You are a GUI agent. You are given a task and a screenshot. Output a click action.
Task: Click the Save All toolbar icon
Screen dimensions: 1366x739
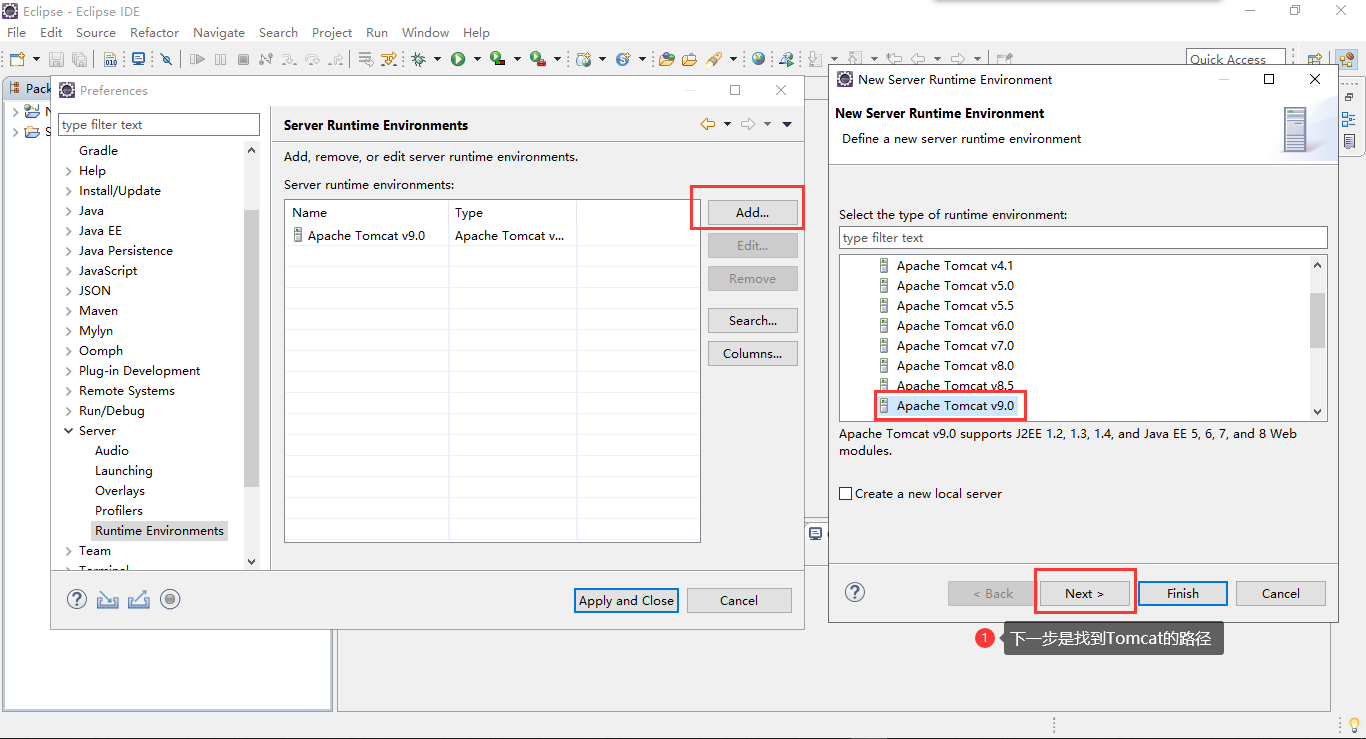click(x=79, y=59)
